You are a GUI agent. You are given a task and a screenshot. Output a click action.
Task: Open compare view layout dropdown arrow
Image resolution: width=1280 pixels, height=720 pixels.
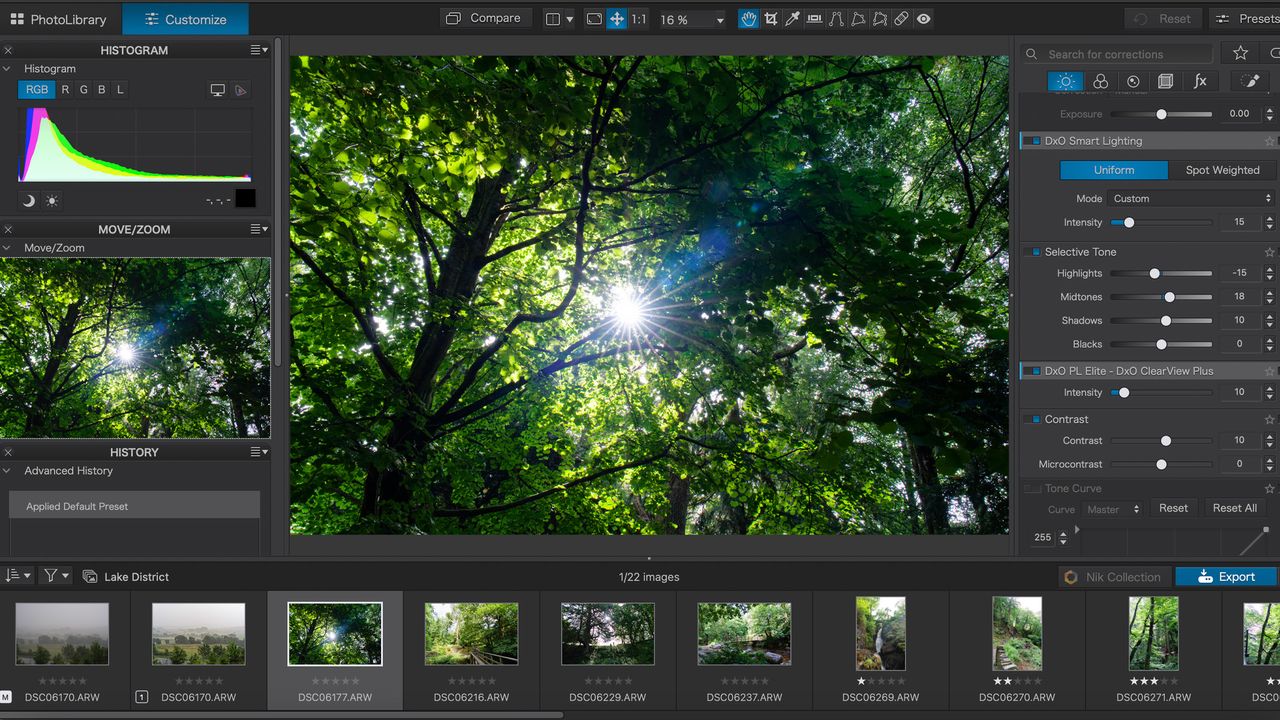coord(570,19)
